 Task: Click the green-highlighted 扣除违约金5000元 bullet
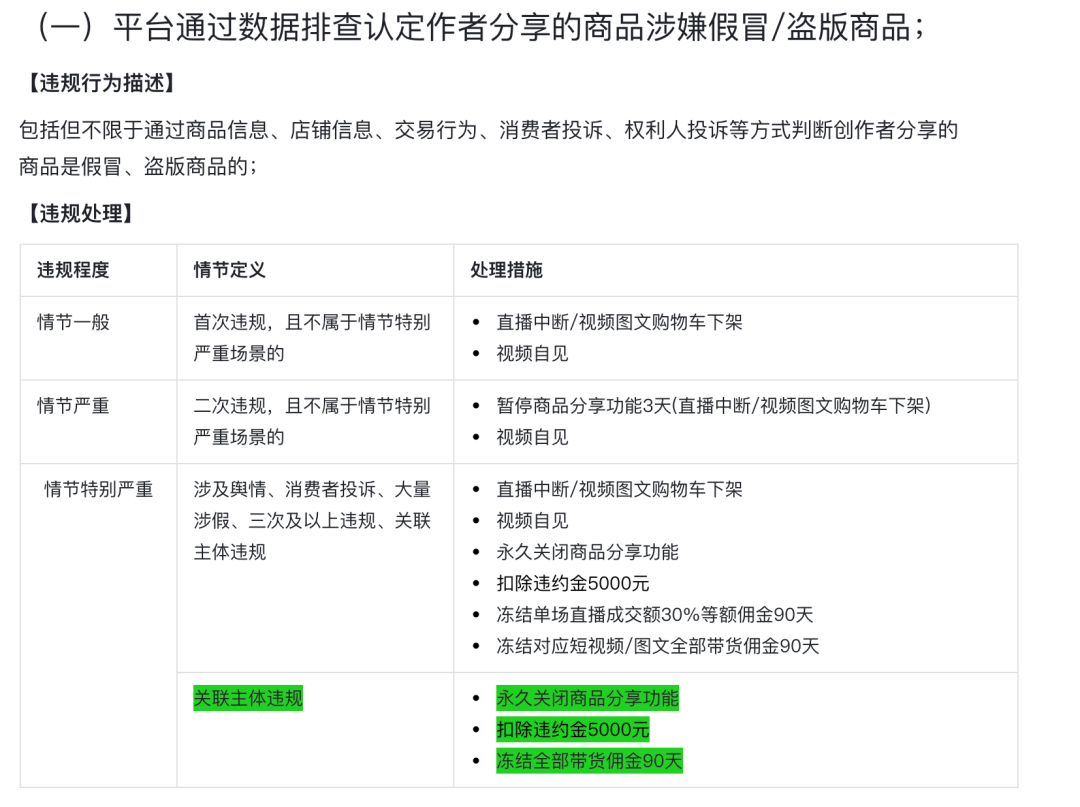(x=573, y=729)
